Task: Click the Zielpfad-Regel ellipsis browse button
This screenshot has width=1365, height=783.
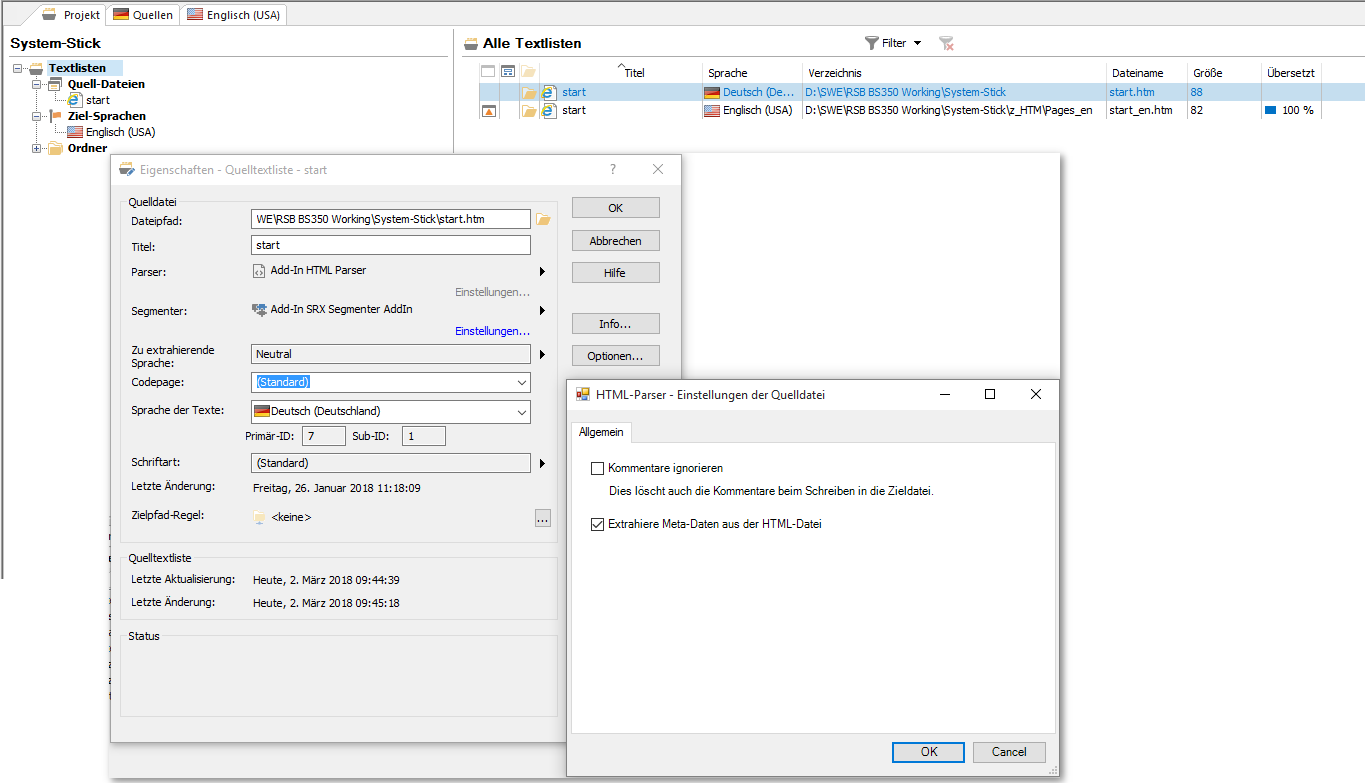Action: click(542, 518)
